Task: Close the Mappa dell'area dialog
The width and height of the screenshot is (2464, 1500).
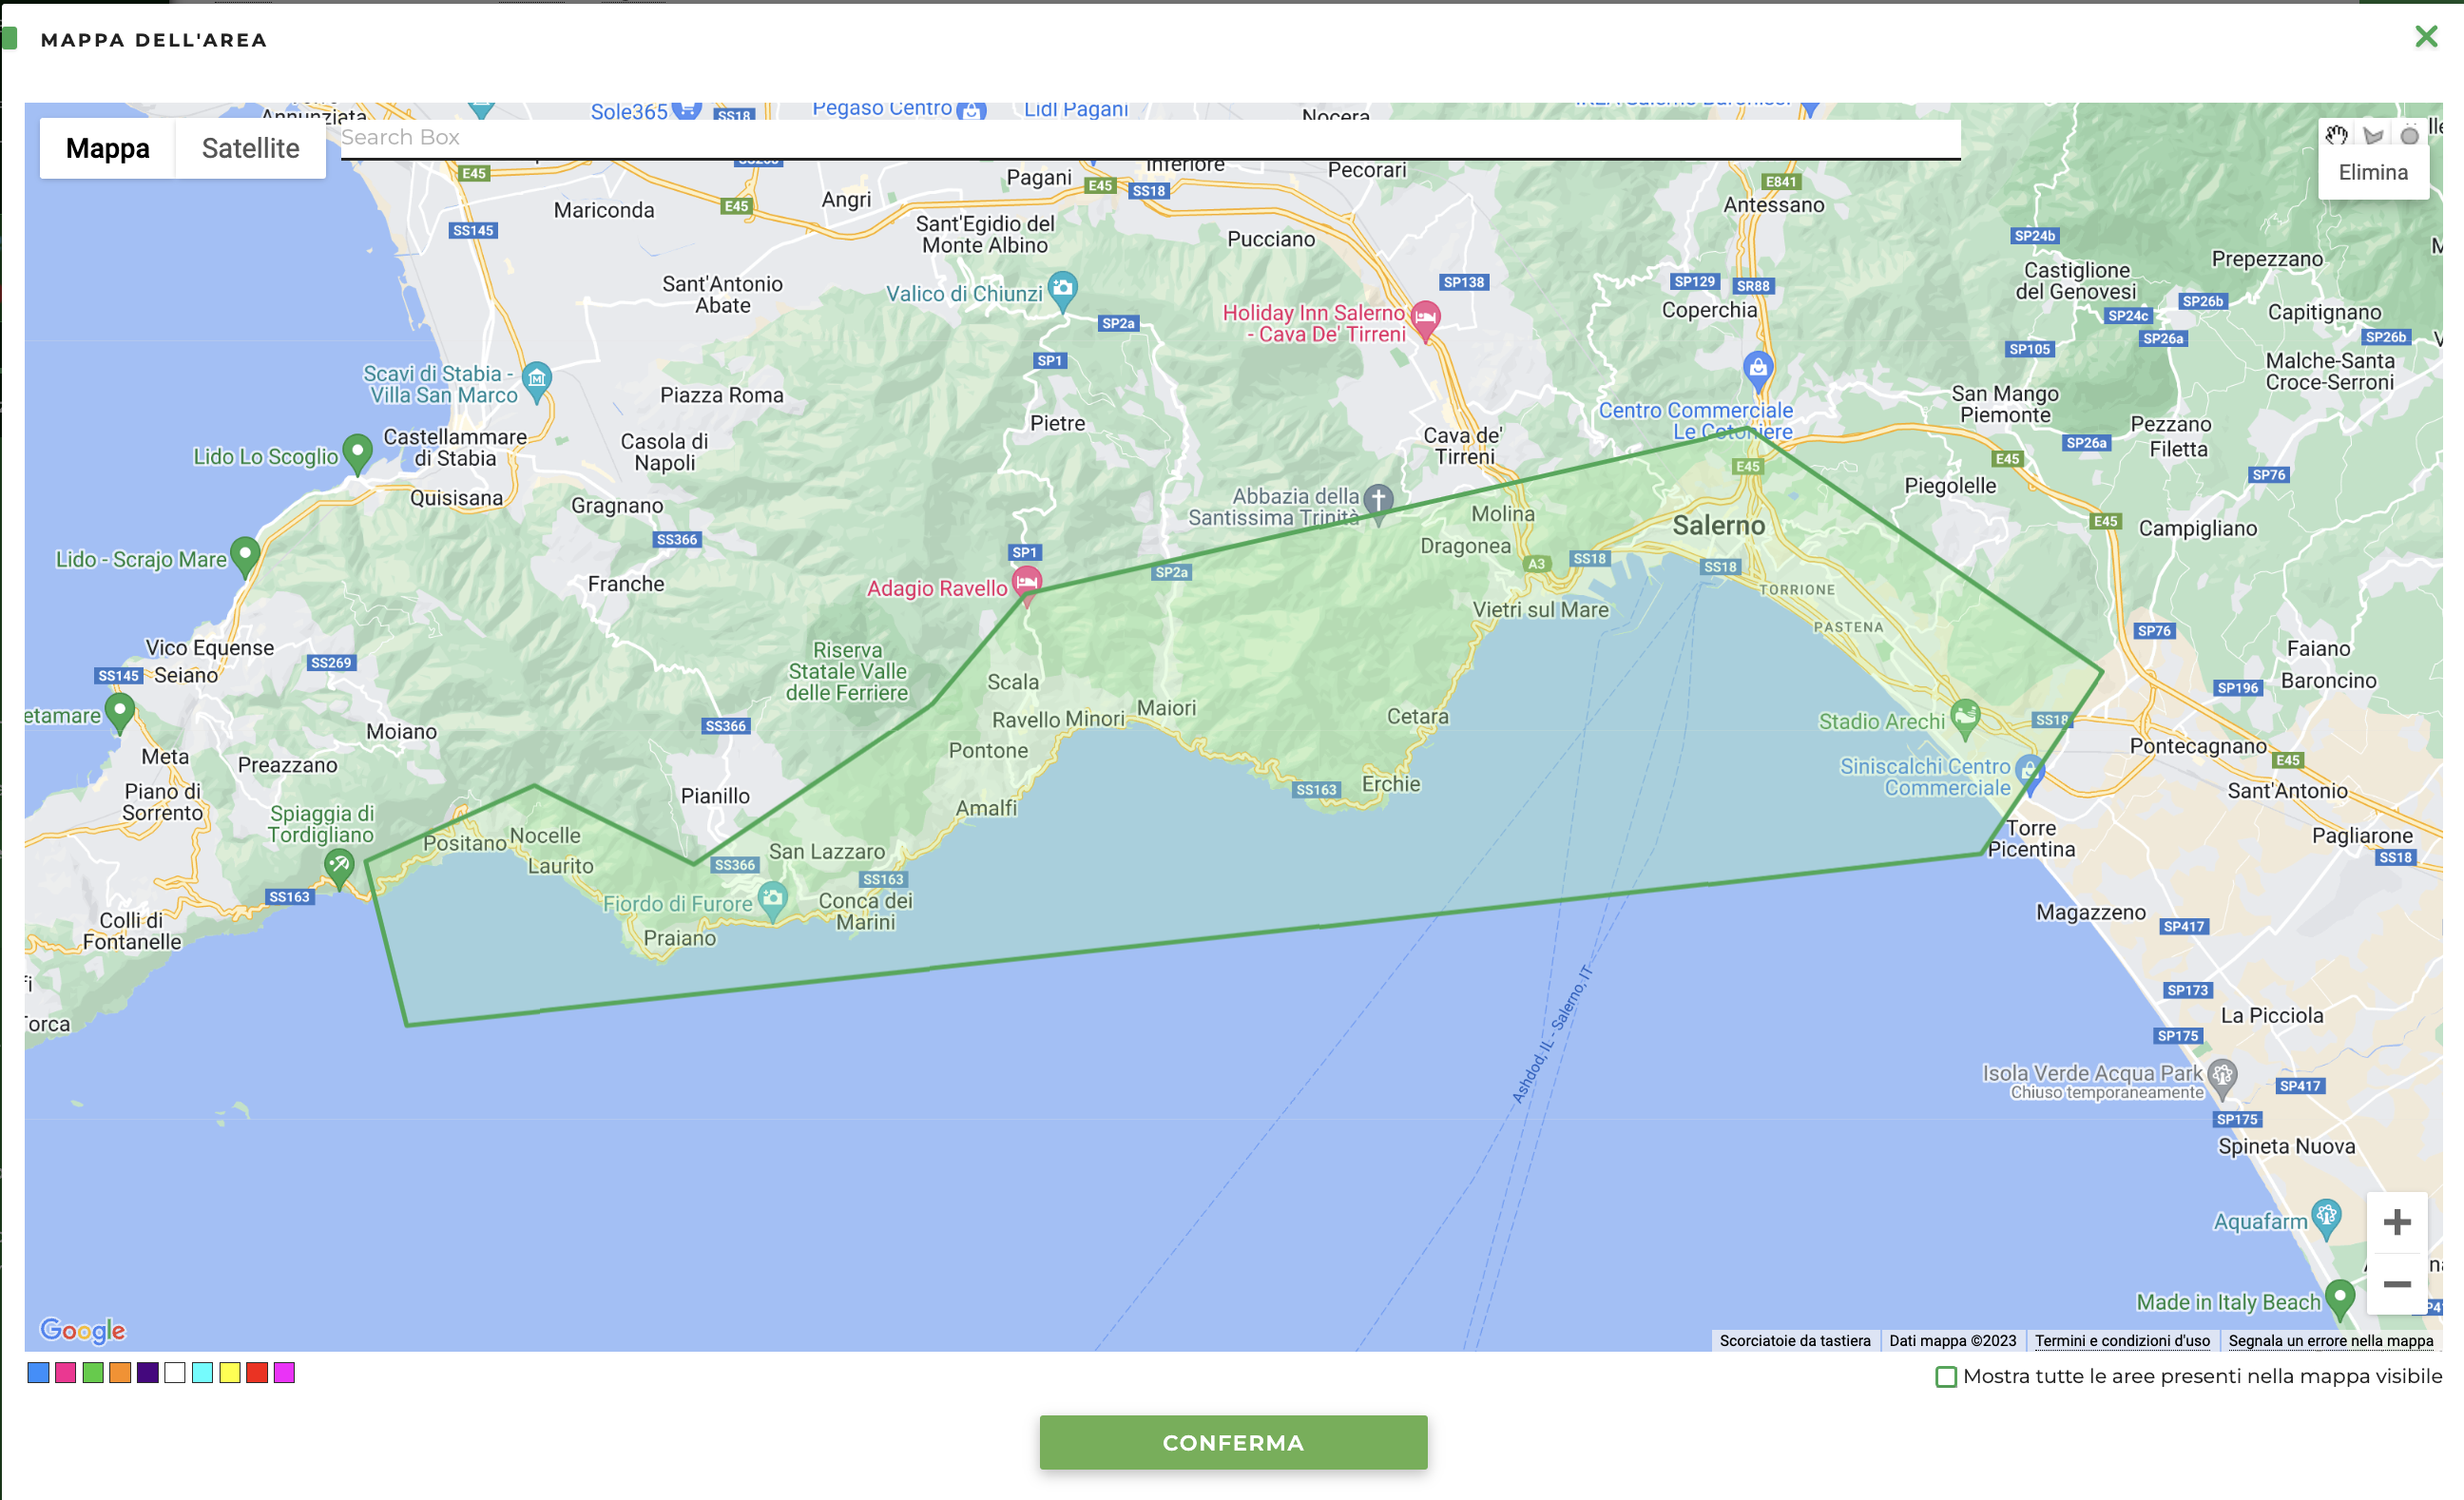Action: 2426,37
